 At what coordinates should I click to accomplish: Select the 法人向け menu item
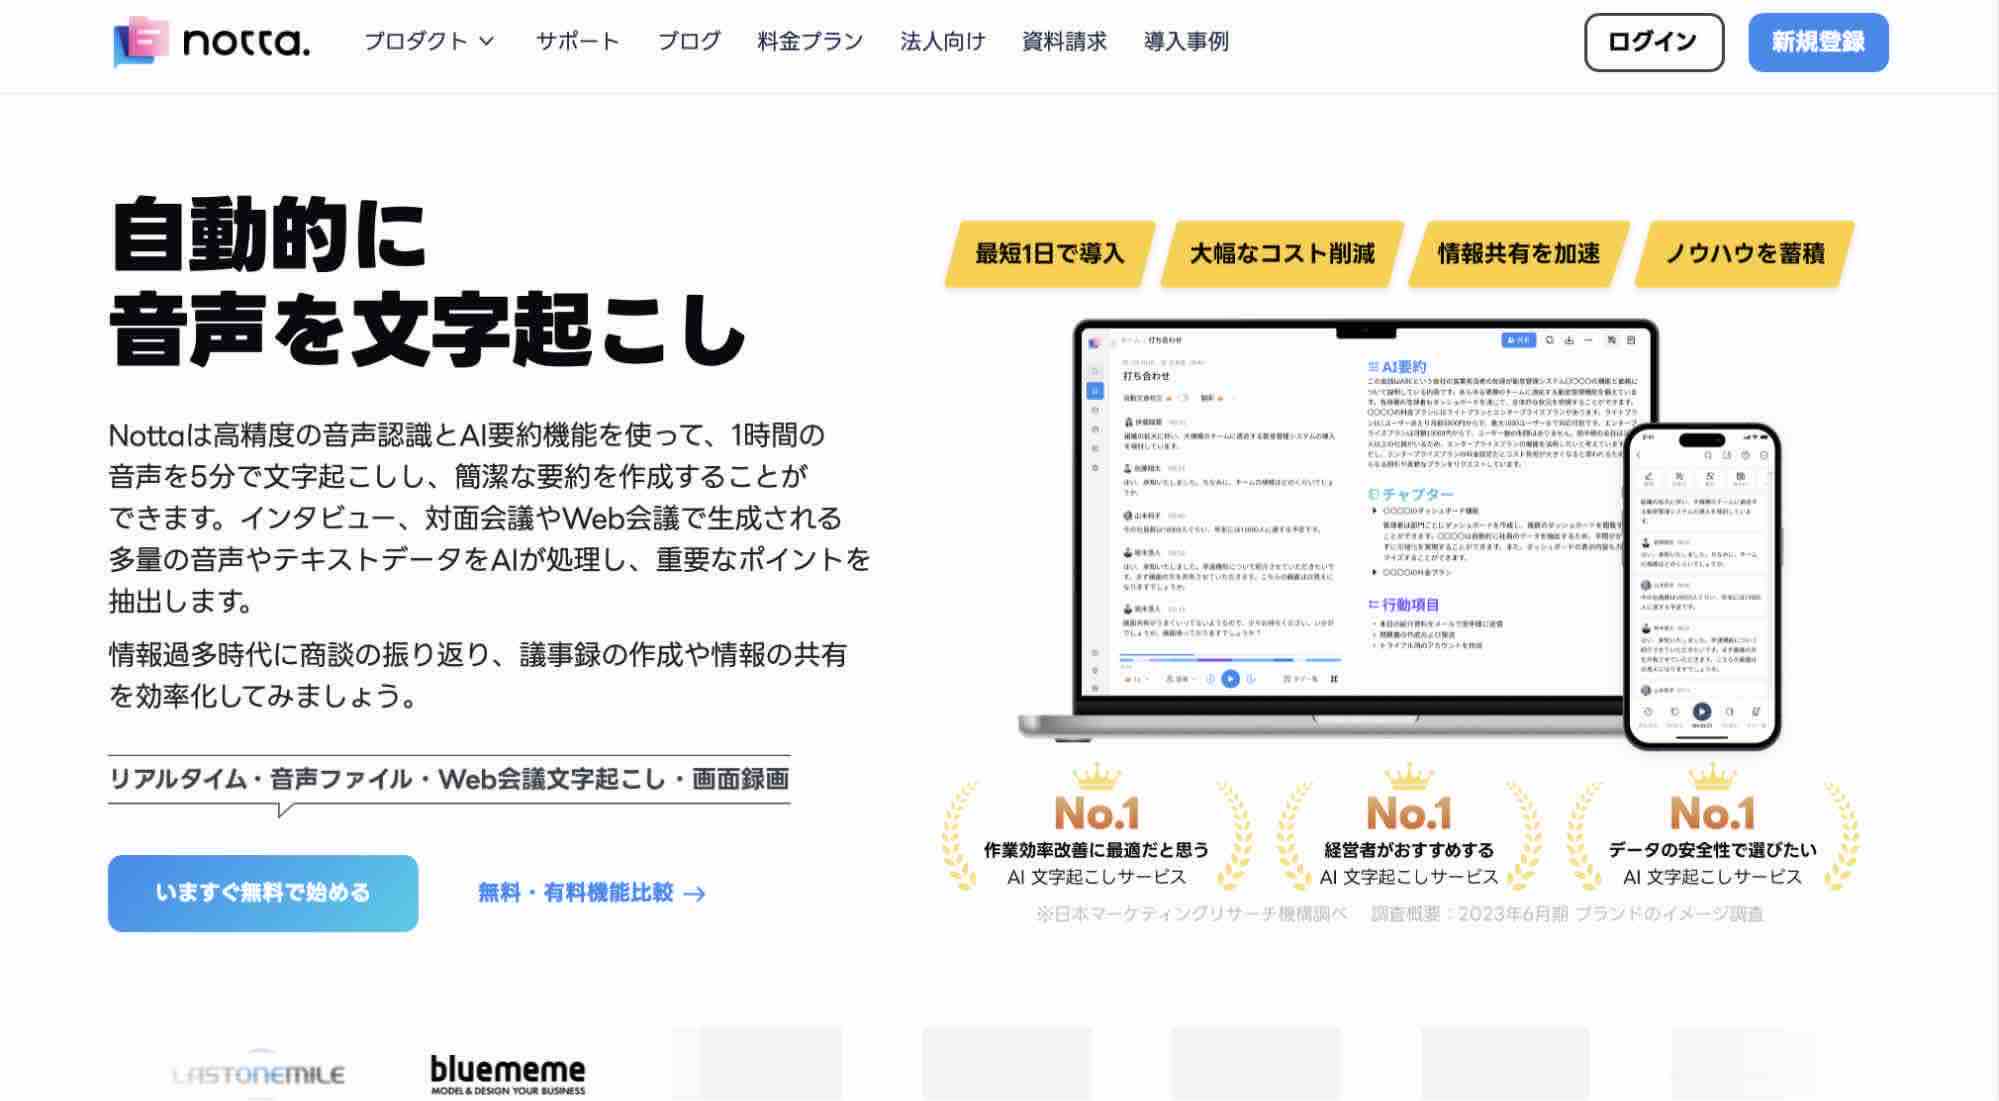pyautogui.click(x=942, y=41)
